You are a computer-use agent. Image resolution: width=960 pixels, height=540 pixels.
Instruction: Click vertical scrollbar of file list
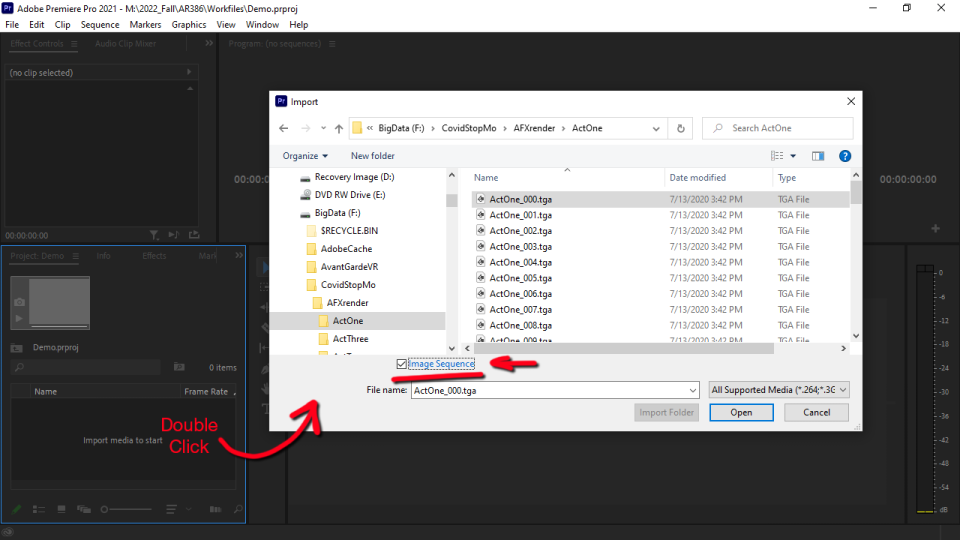[856, 193]
